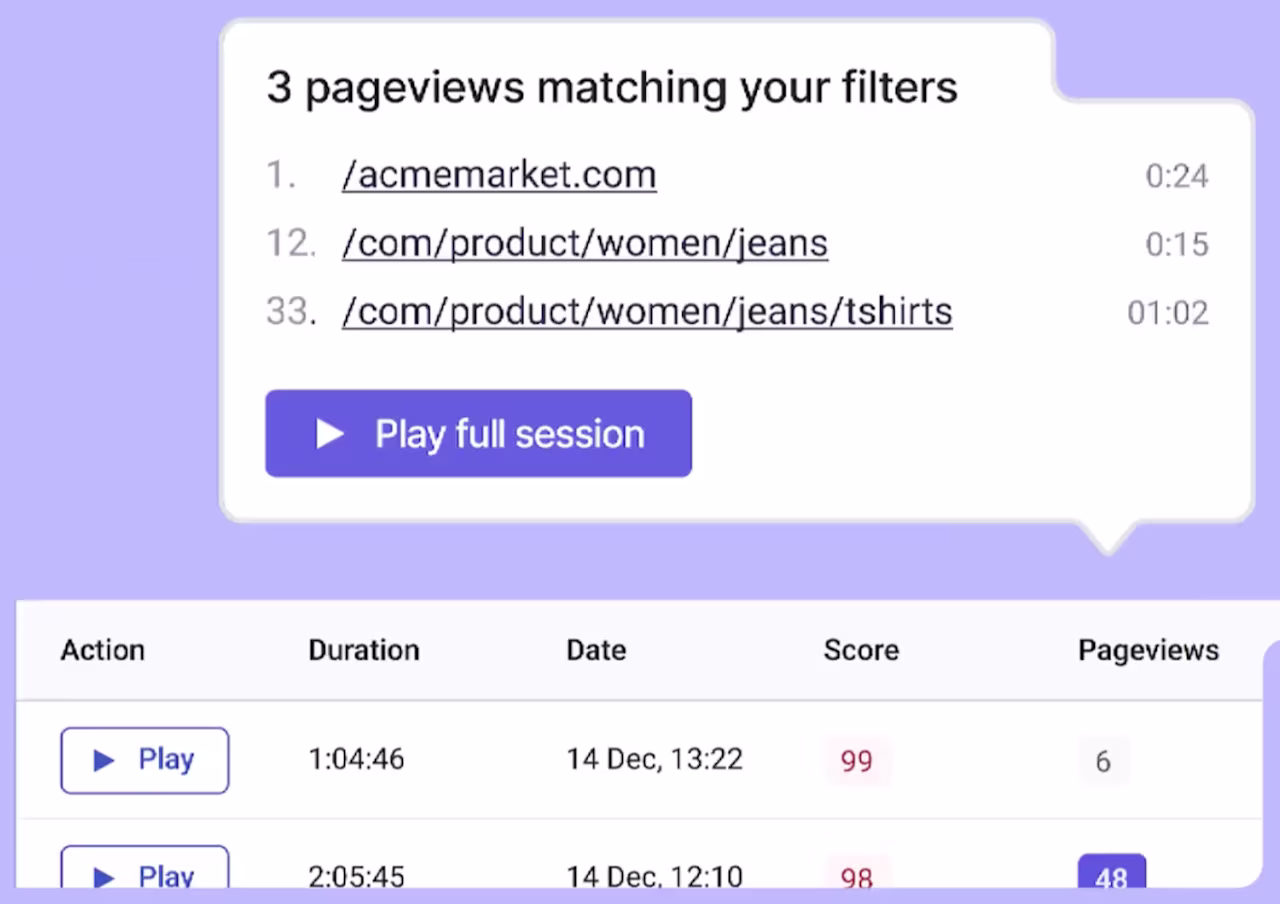
Task: Sort by the Duration column header
Action: [364, 650]
